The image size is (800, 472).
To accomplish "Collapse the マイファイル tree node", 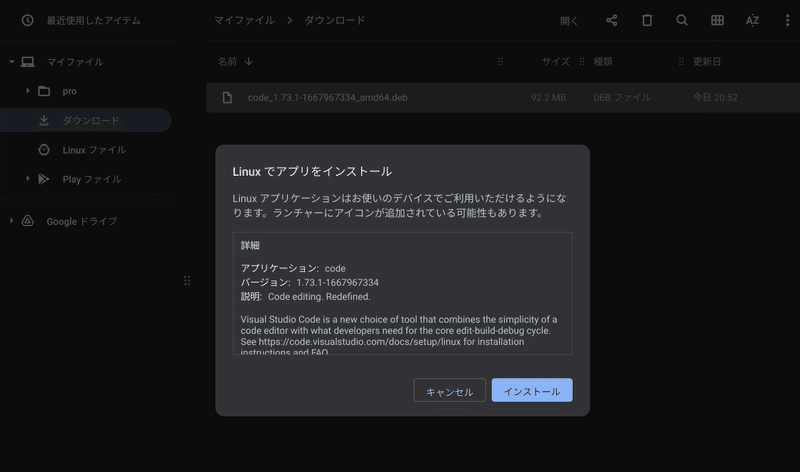I will pos(11,62).
